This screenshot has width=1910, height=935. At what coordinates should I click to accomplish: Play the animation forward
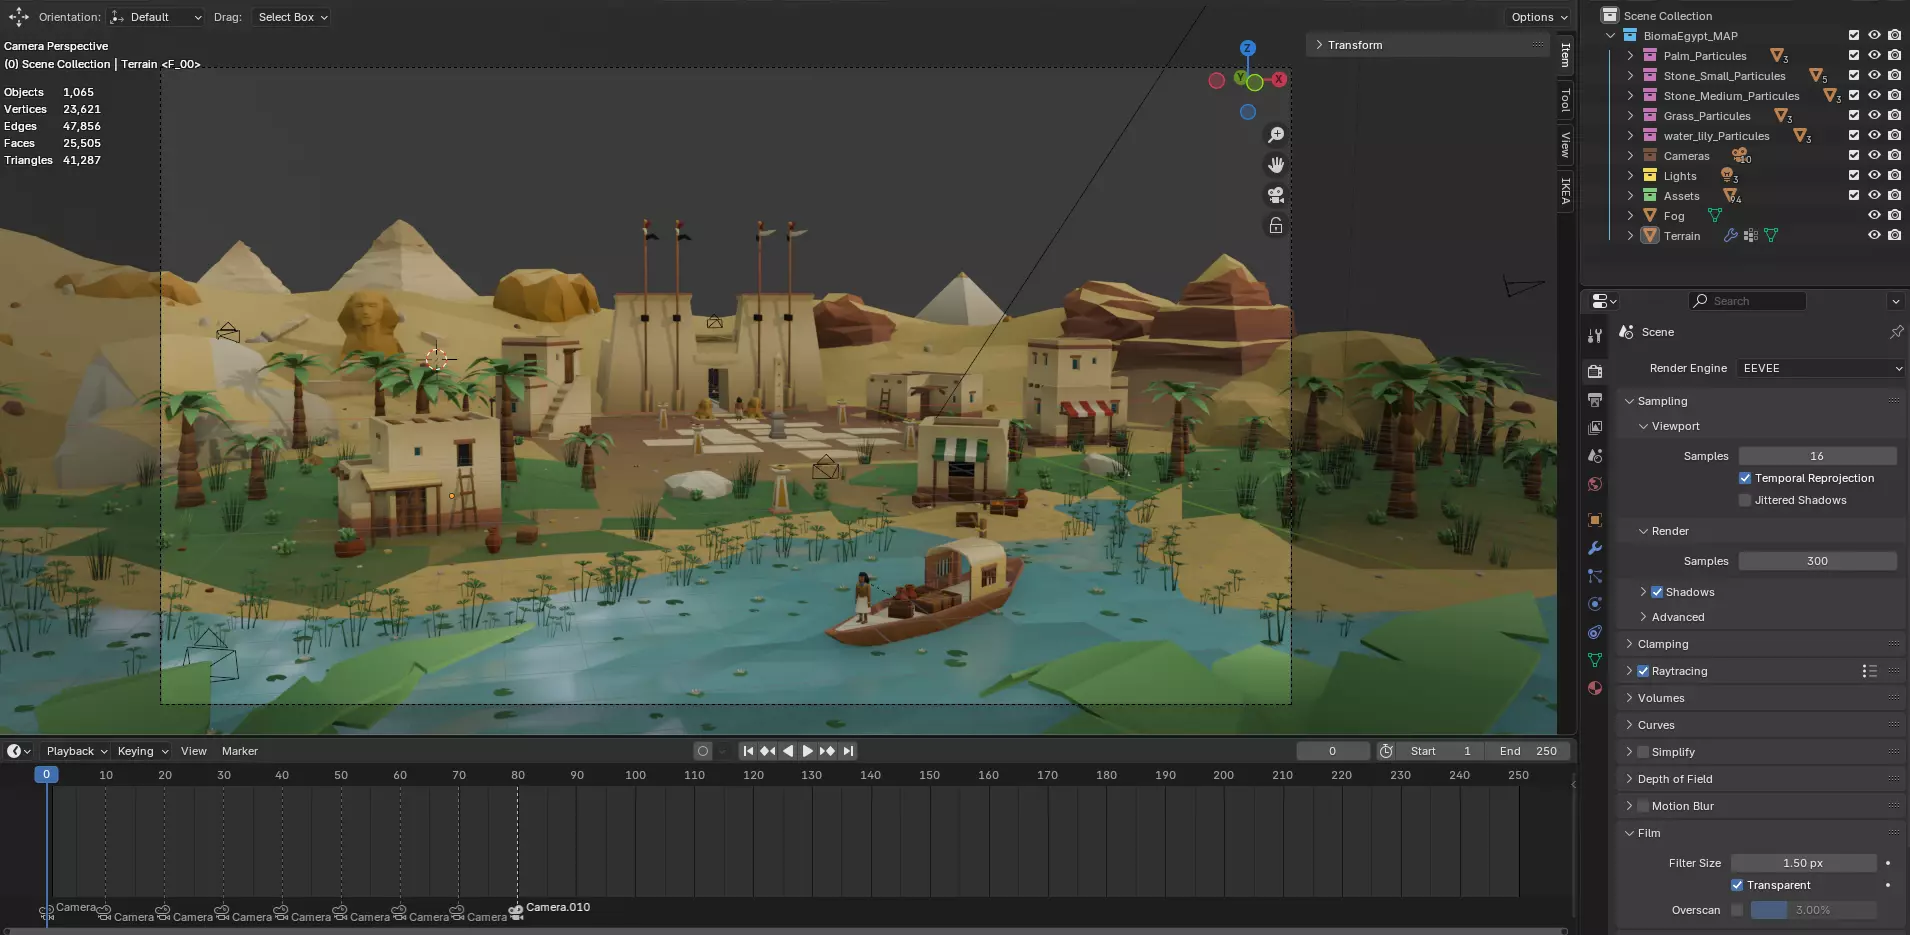808,751
